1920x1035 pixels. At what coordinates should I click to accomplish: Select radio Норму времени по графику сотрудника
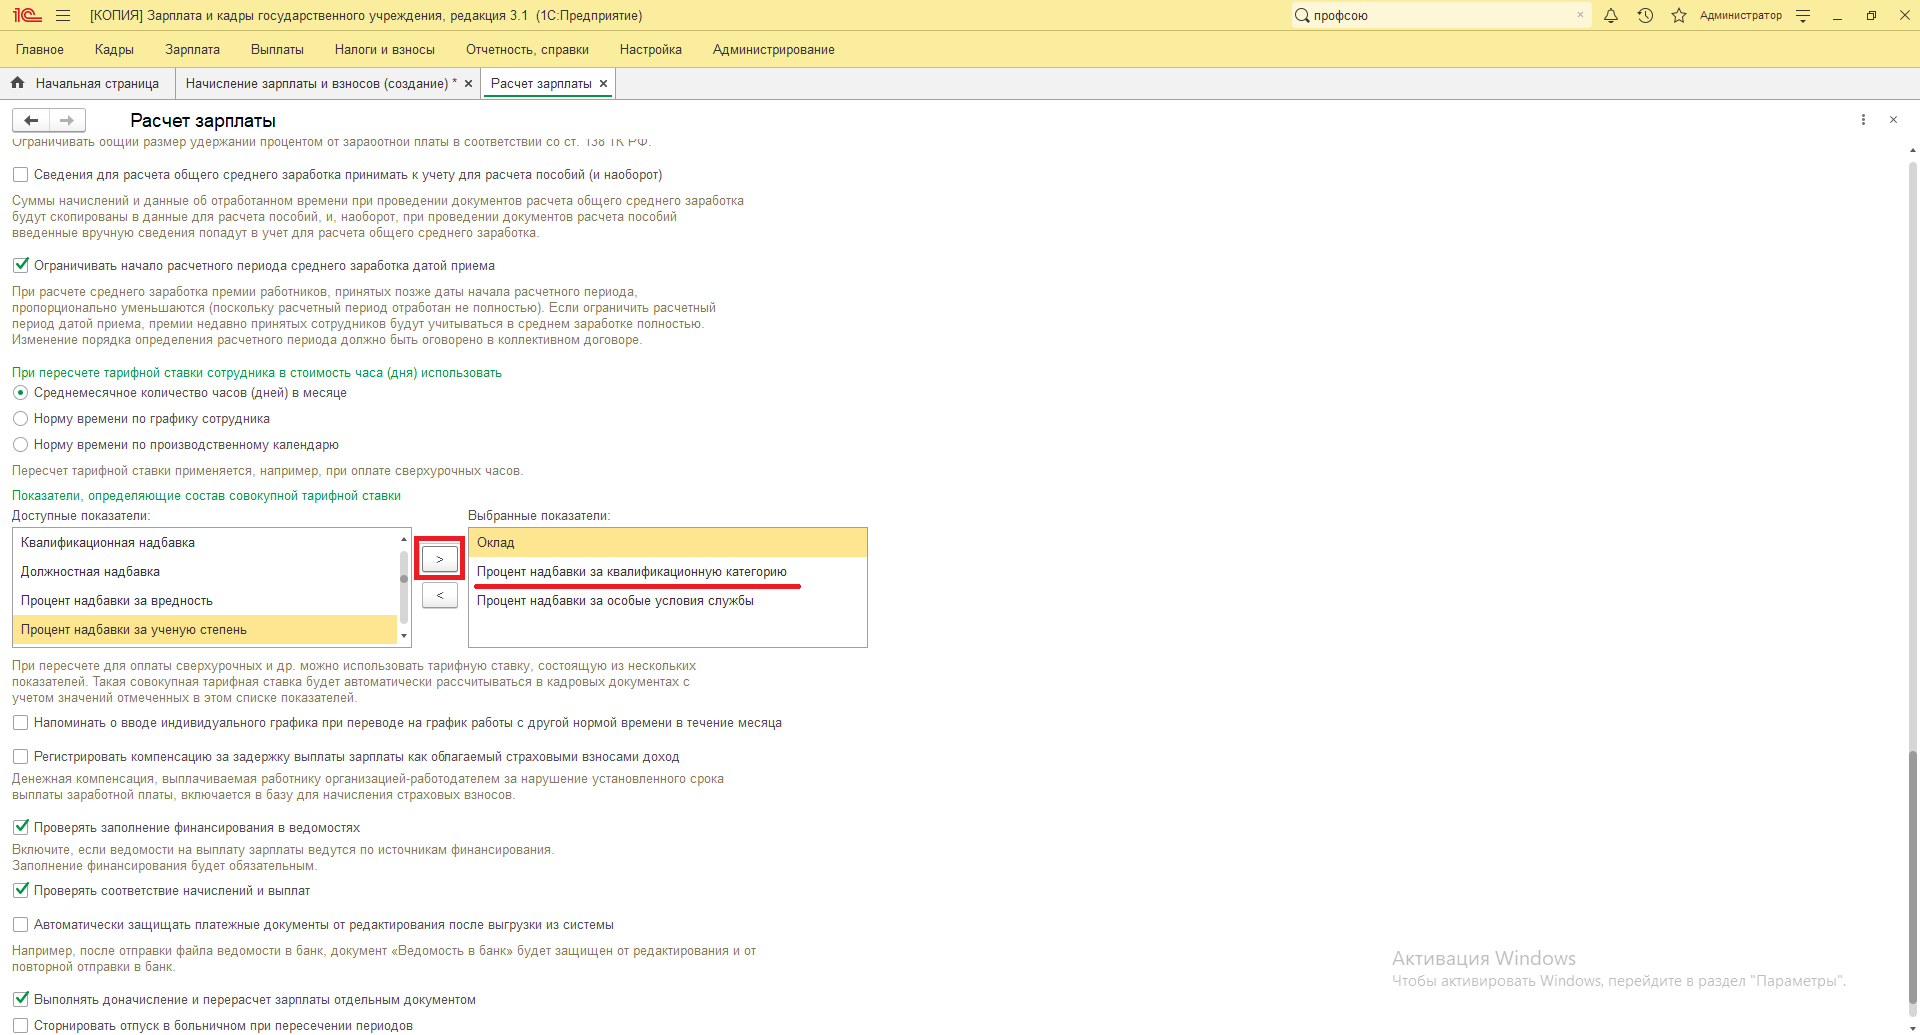[x=20, y=419]
